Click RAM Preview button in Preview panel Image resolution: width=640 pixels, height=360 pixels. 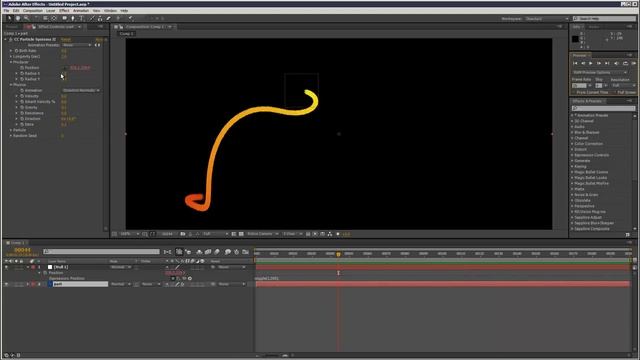[x=633, y=63]
